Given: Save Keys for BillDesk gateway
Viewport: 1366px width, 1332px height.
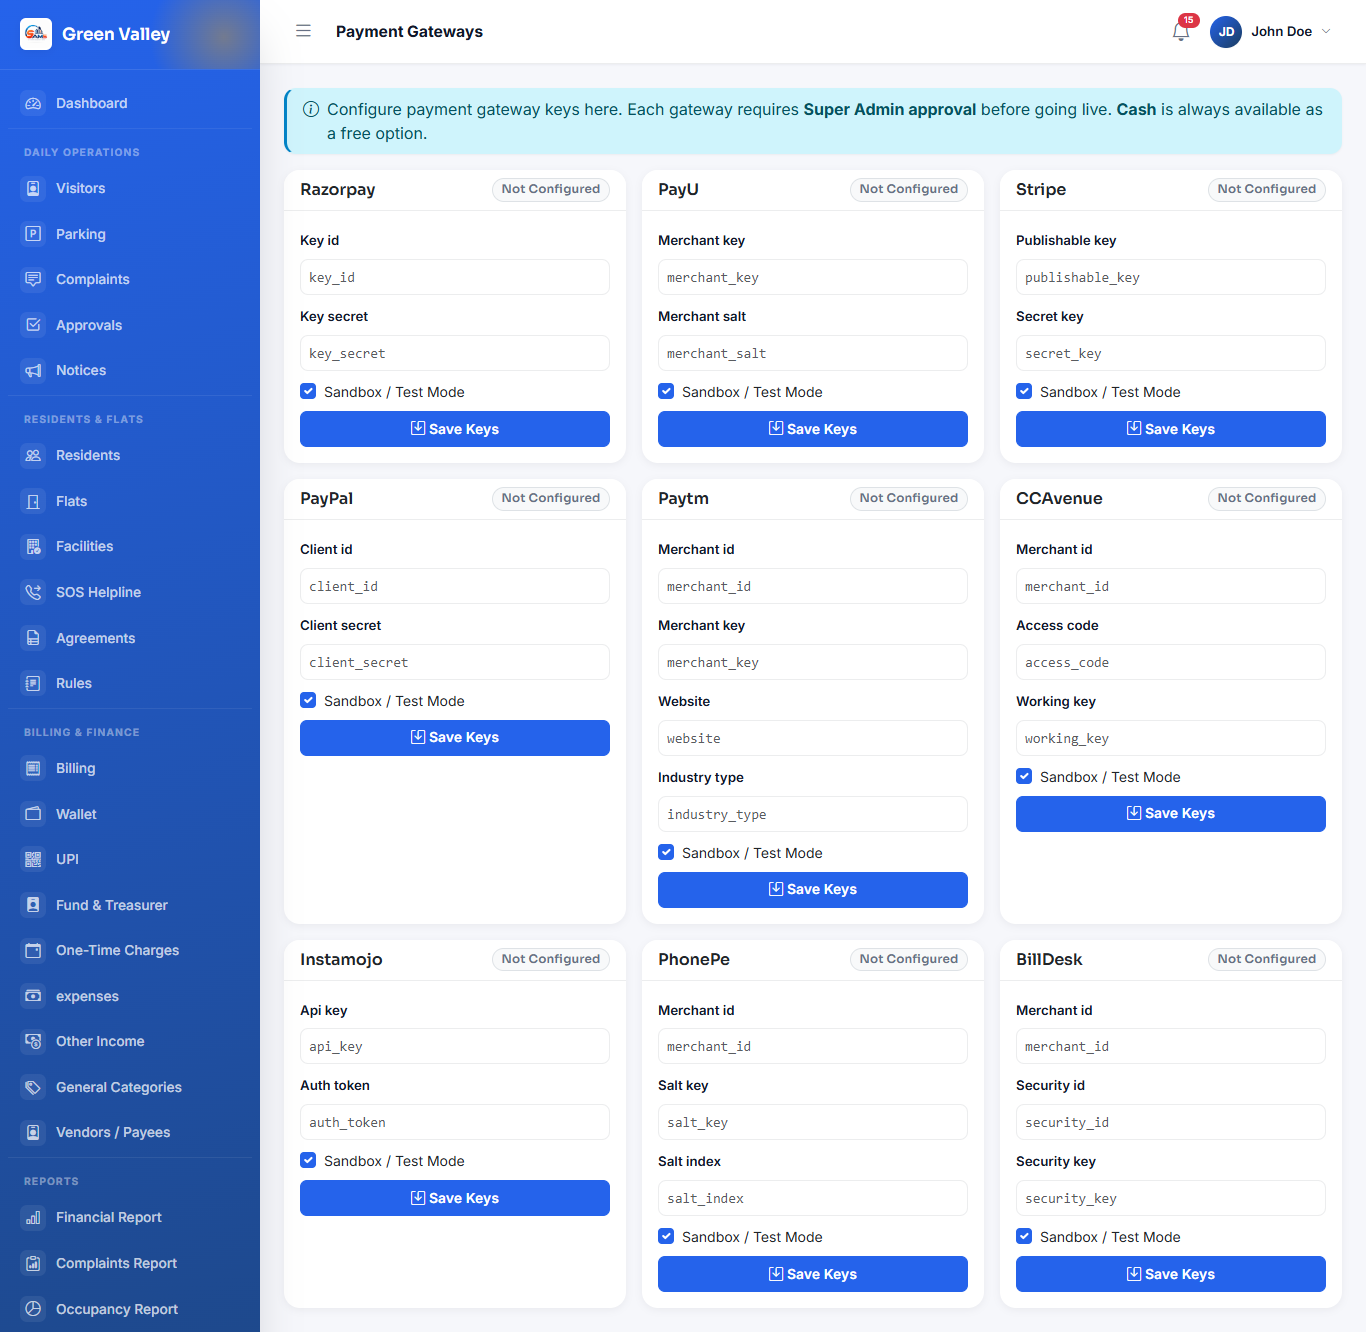Looking at the screenshot, I should 1171,1274.
